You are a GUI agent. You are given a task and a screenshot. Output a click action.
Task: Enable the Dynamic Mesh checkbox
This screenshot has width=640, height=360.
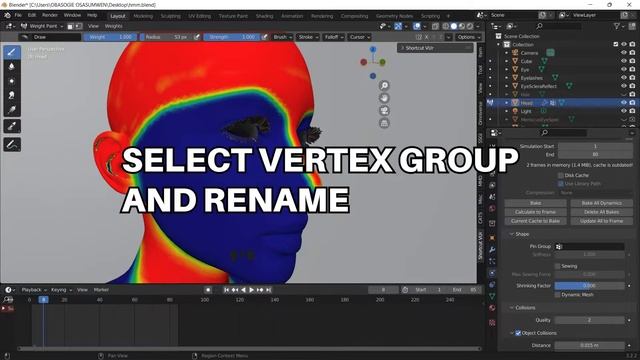click(558, 295)
